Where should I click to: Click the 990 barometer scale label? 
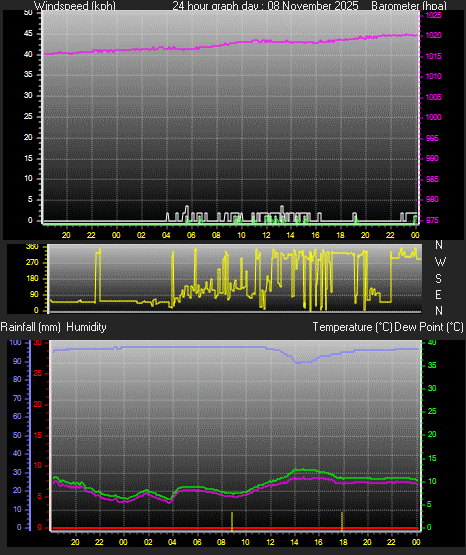[432, 158]
